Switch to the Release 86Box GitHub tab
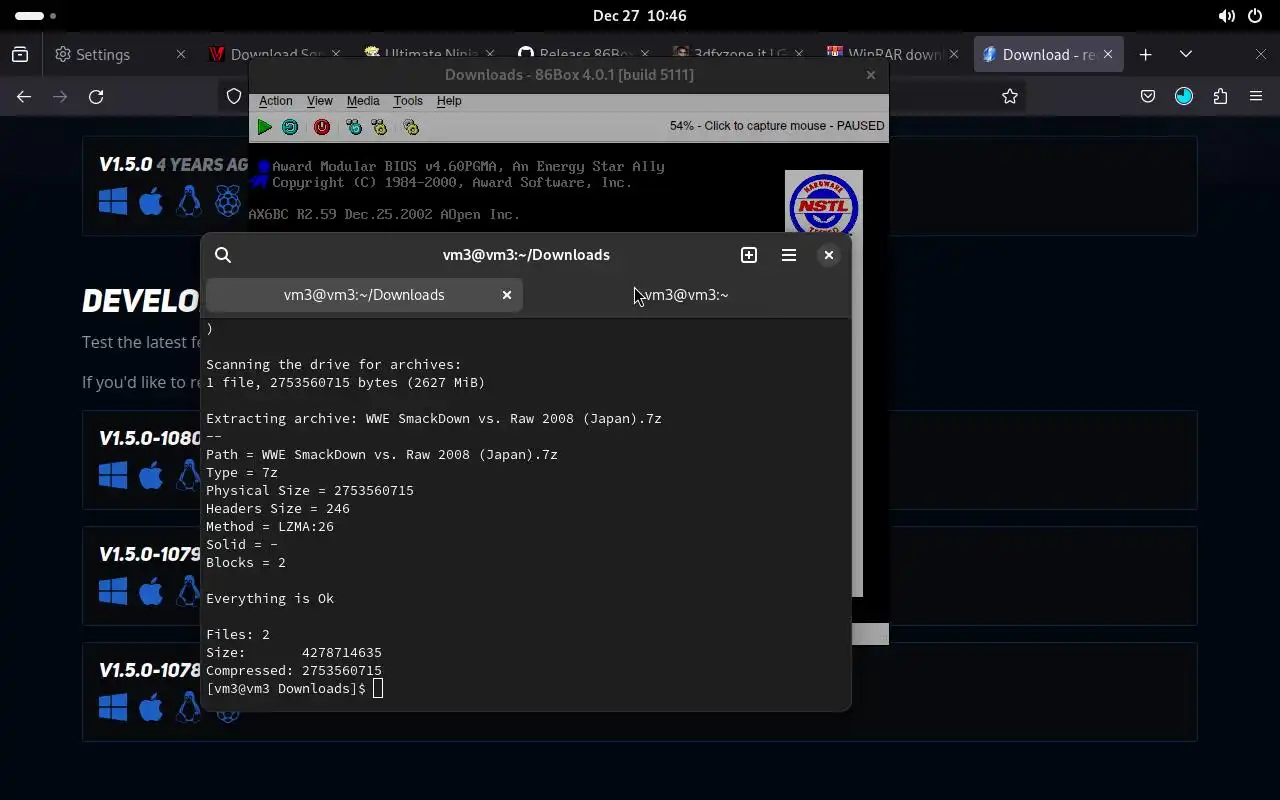The height and width of the screenshot is (800, 1280). (585, 54)
